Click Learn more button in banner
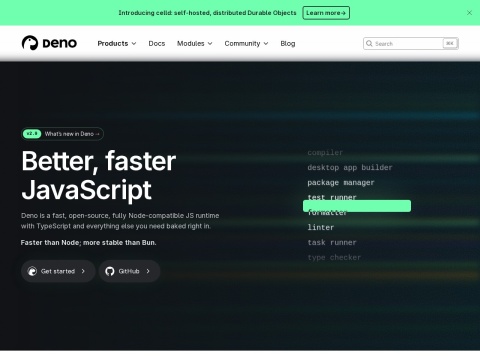Screen dimensions: 480x360 326,13
